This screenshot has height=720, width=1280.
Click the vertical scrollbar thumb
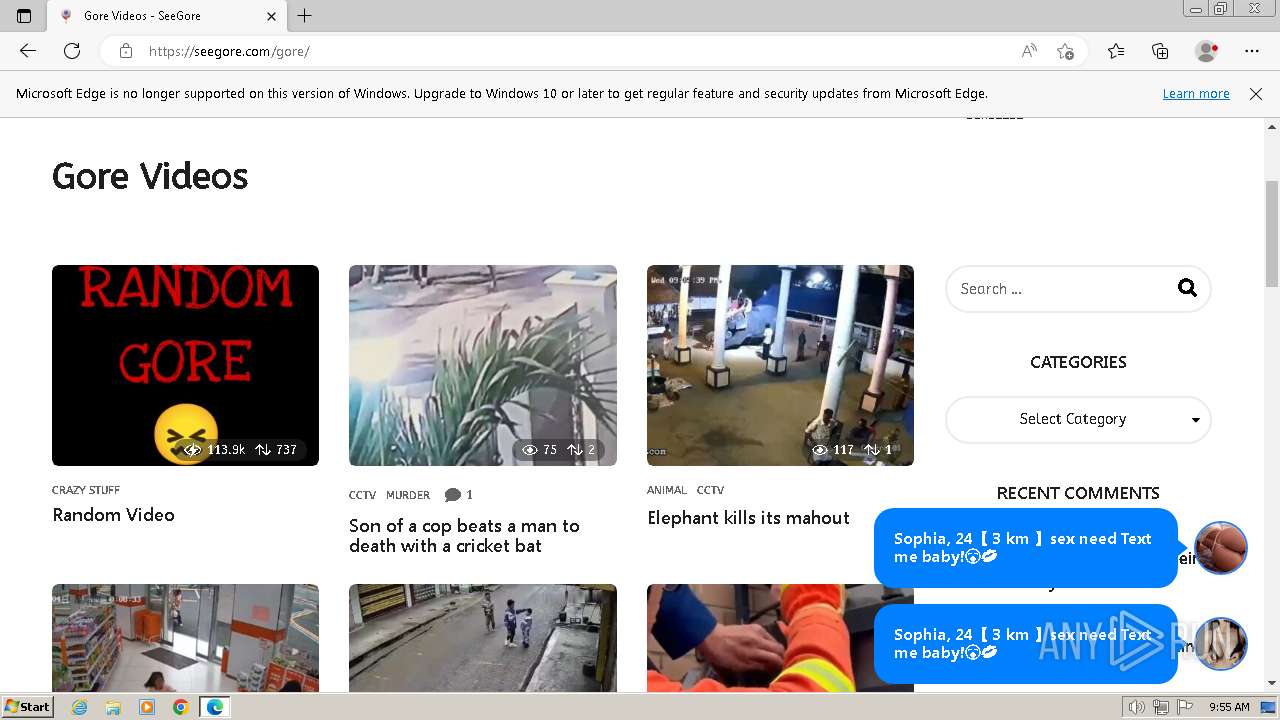[1272, 232]
